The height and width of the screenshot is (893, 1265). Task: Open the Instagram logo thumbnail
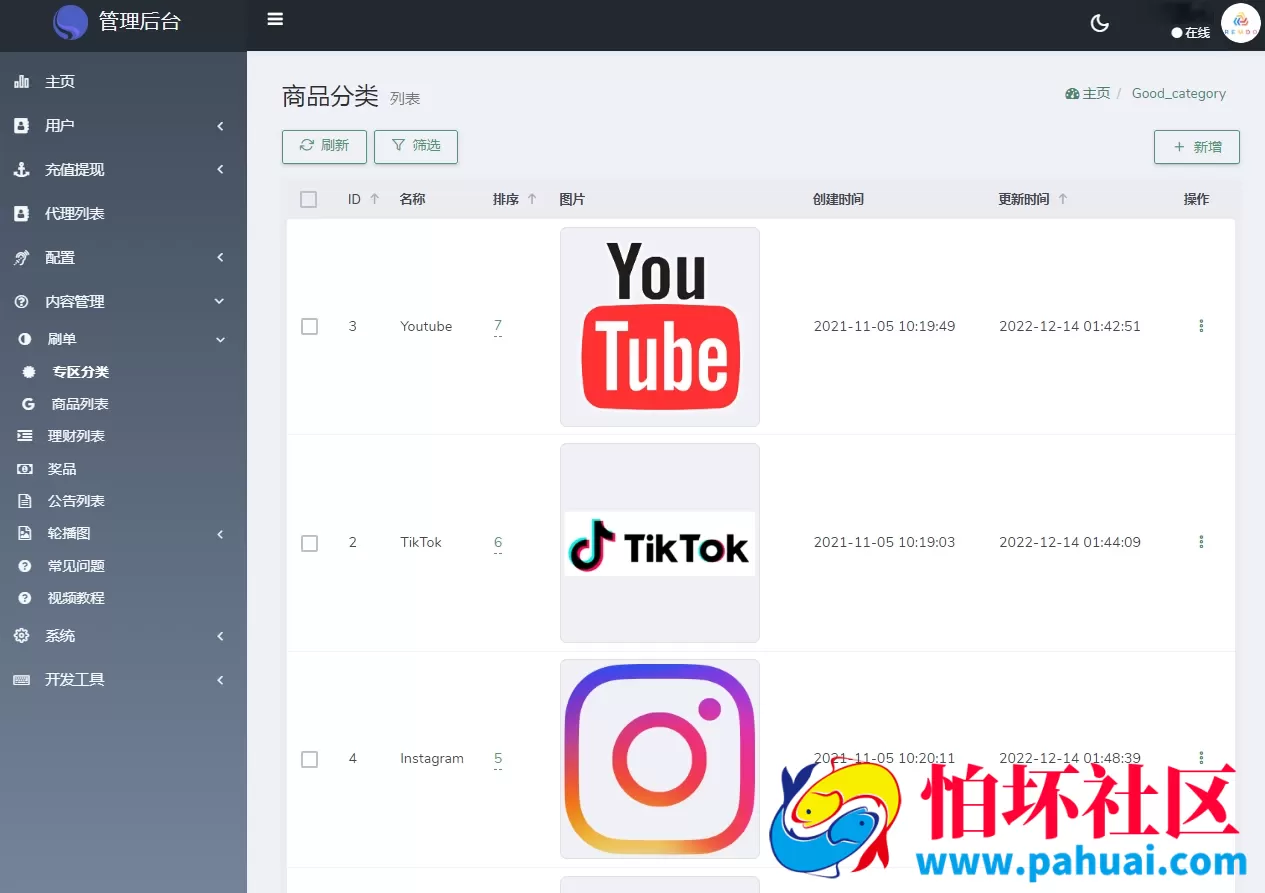(x=660, y=759)
